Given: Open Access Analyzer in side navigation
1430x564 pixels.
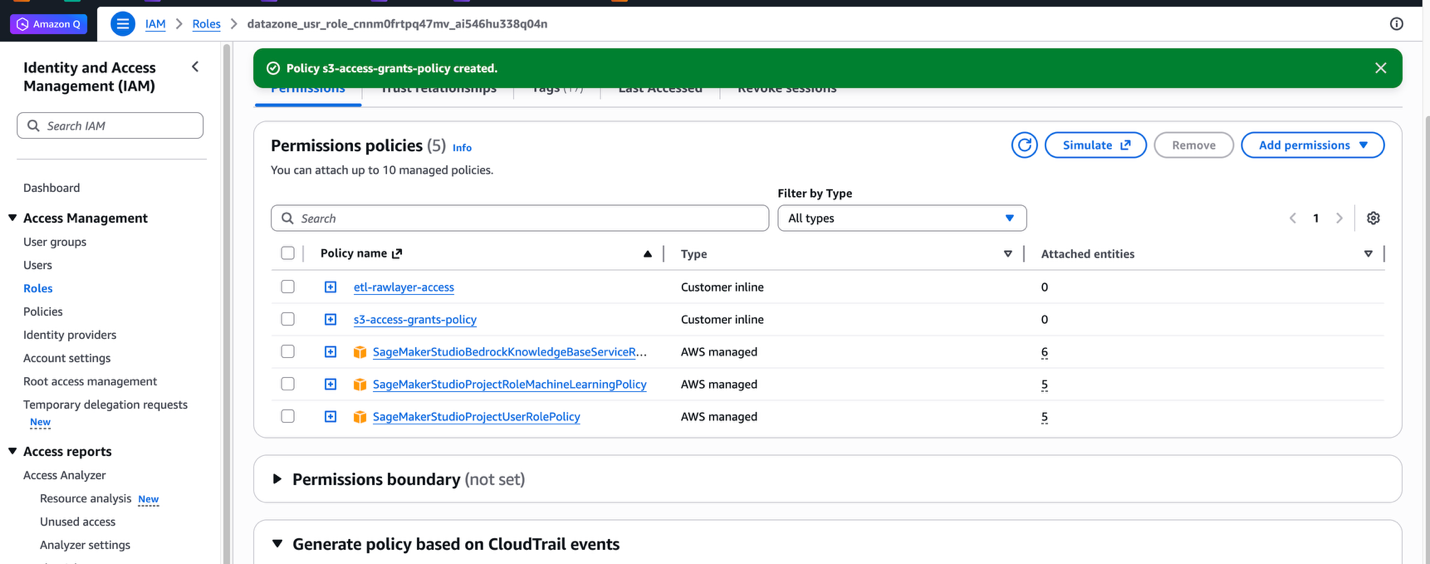Looking at the screenshot, I should (64, 475).
